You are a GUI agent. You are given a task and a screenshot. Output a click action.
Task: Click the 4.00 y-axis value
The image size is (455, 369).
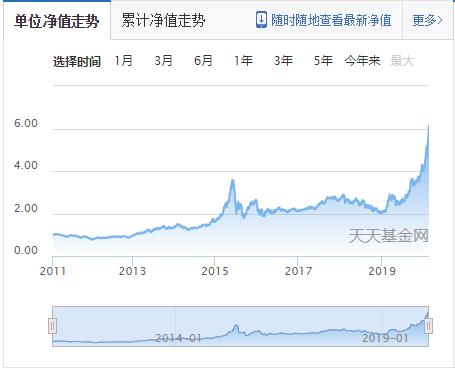point(26,165)
